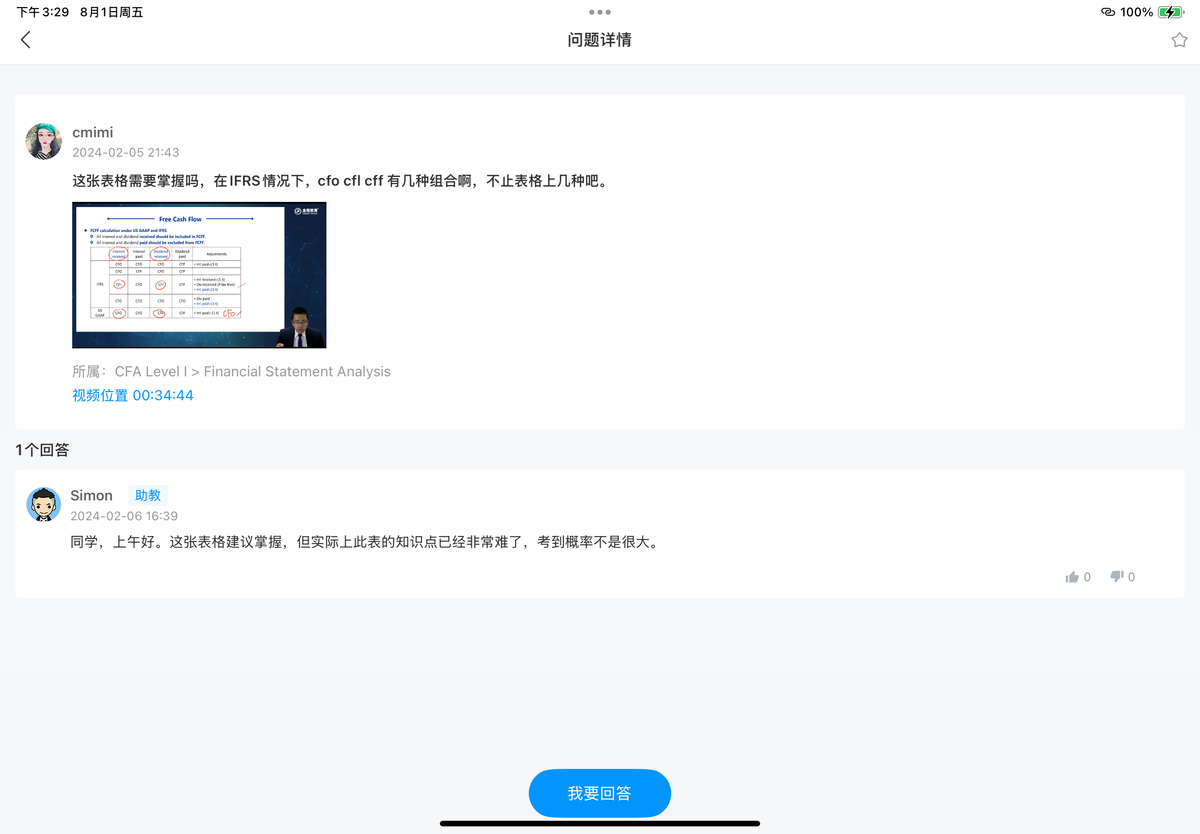1200x834 pixels.
Task: Open Simon's profile avatar
Action: coord(43,505)
